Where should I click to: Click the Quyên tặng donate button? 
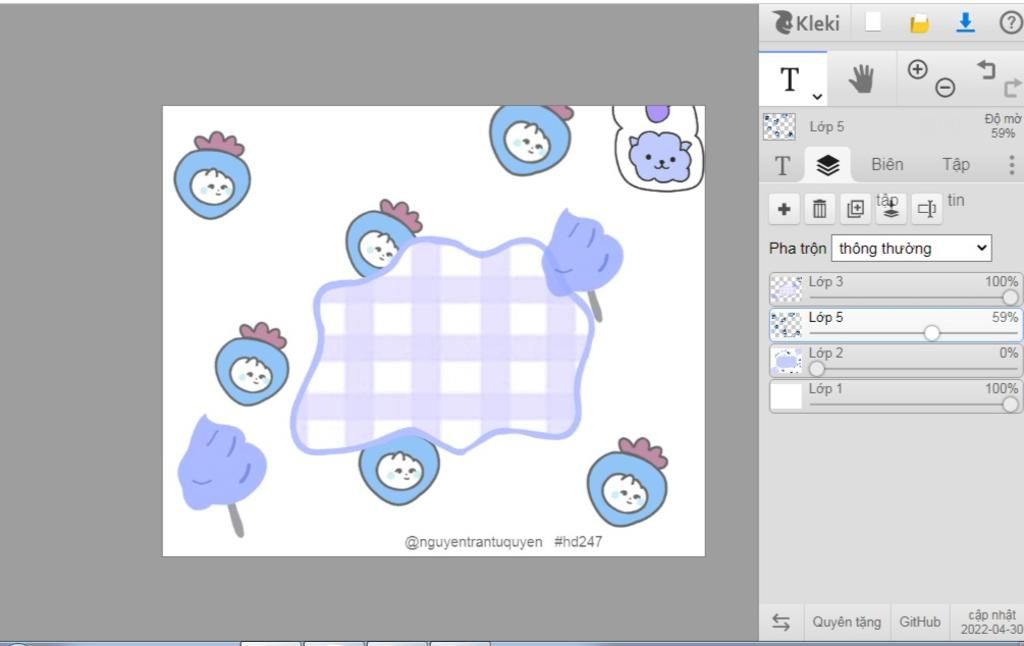(846, 622)
